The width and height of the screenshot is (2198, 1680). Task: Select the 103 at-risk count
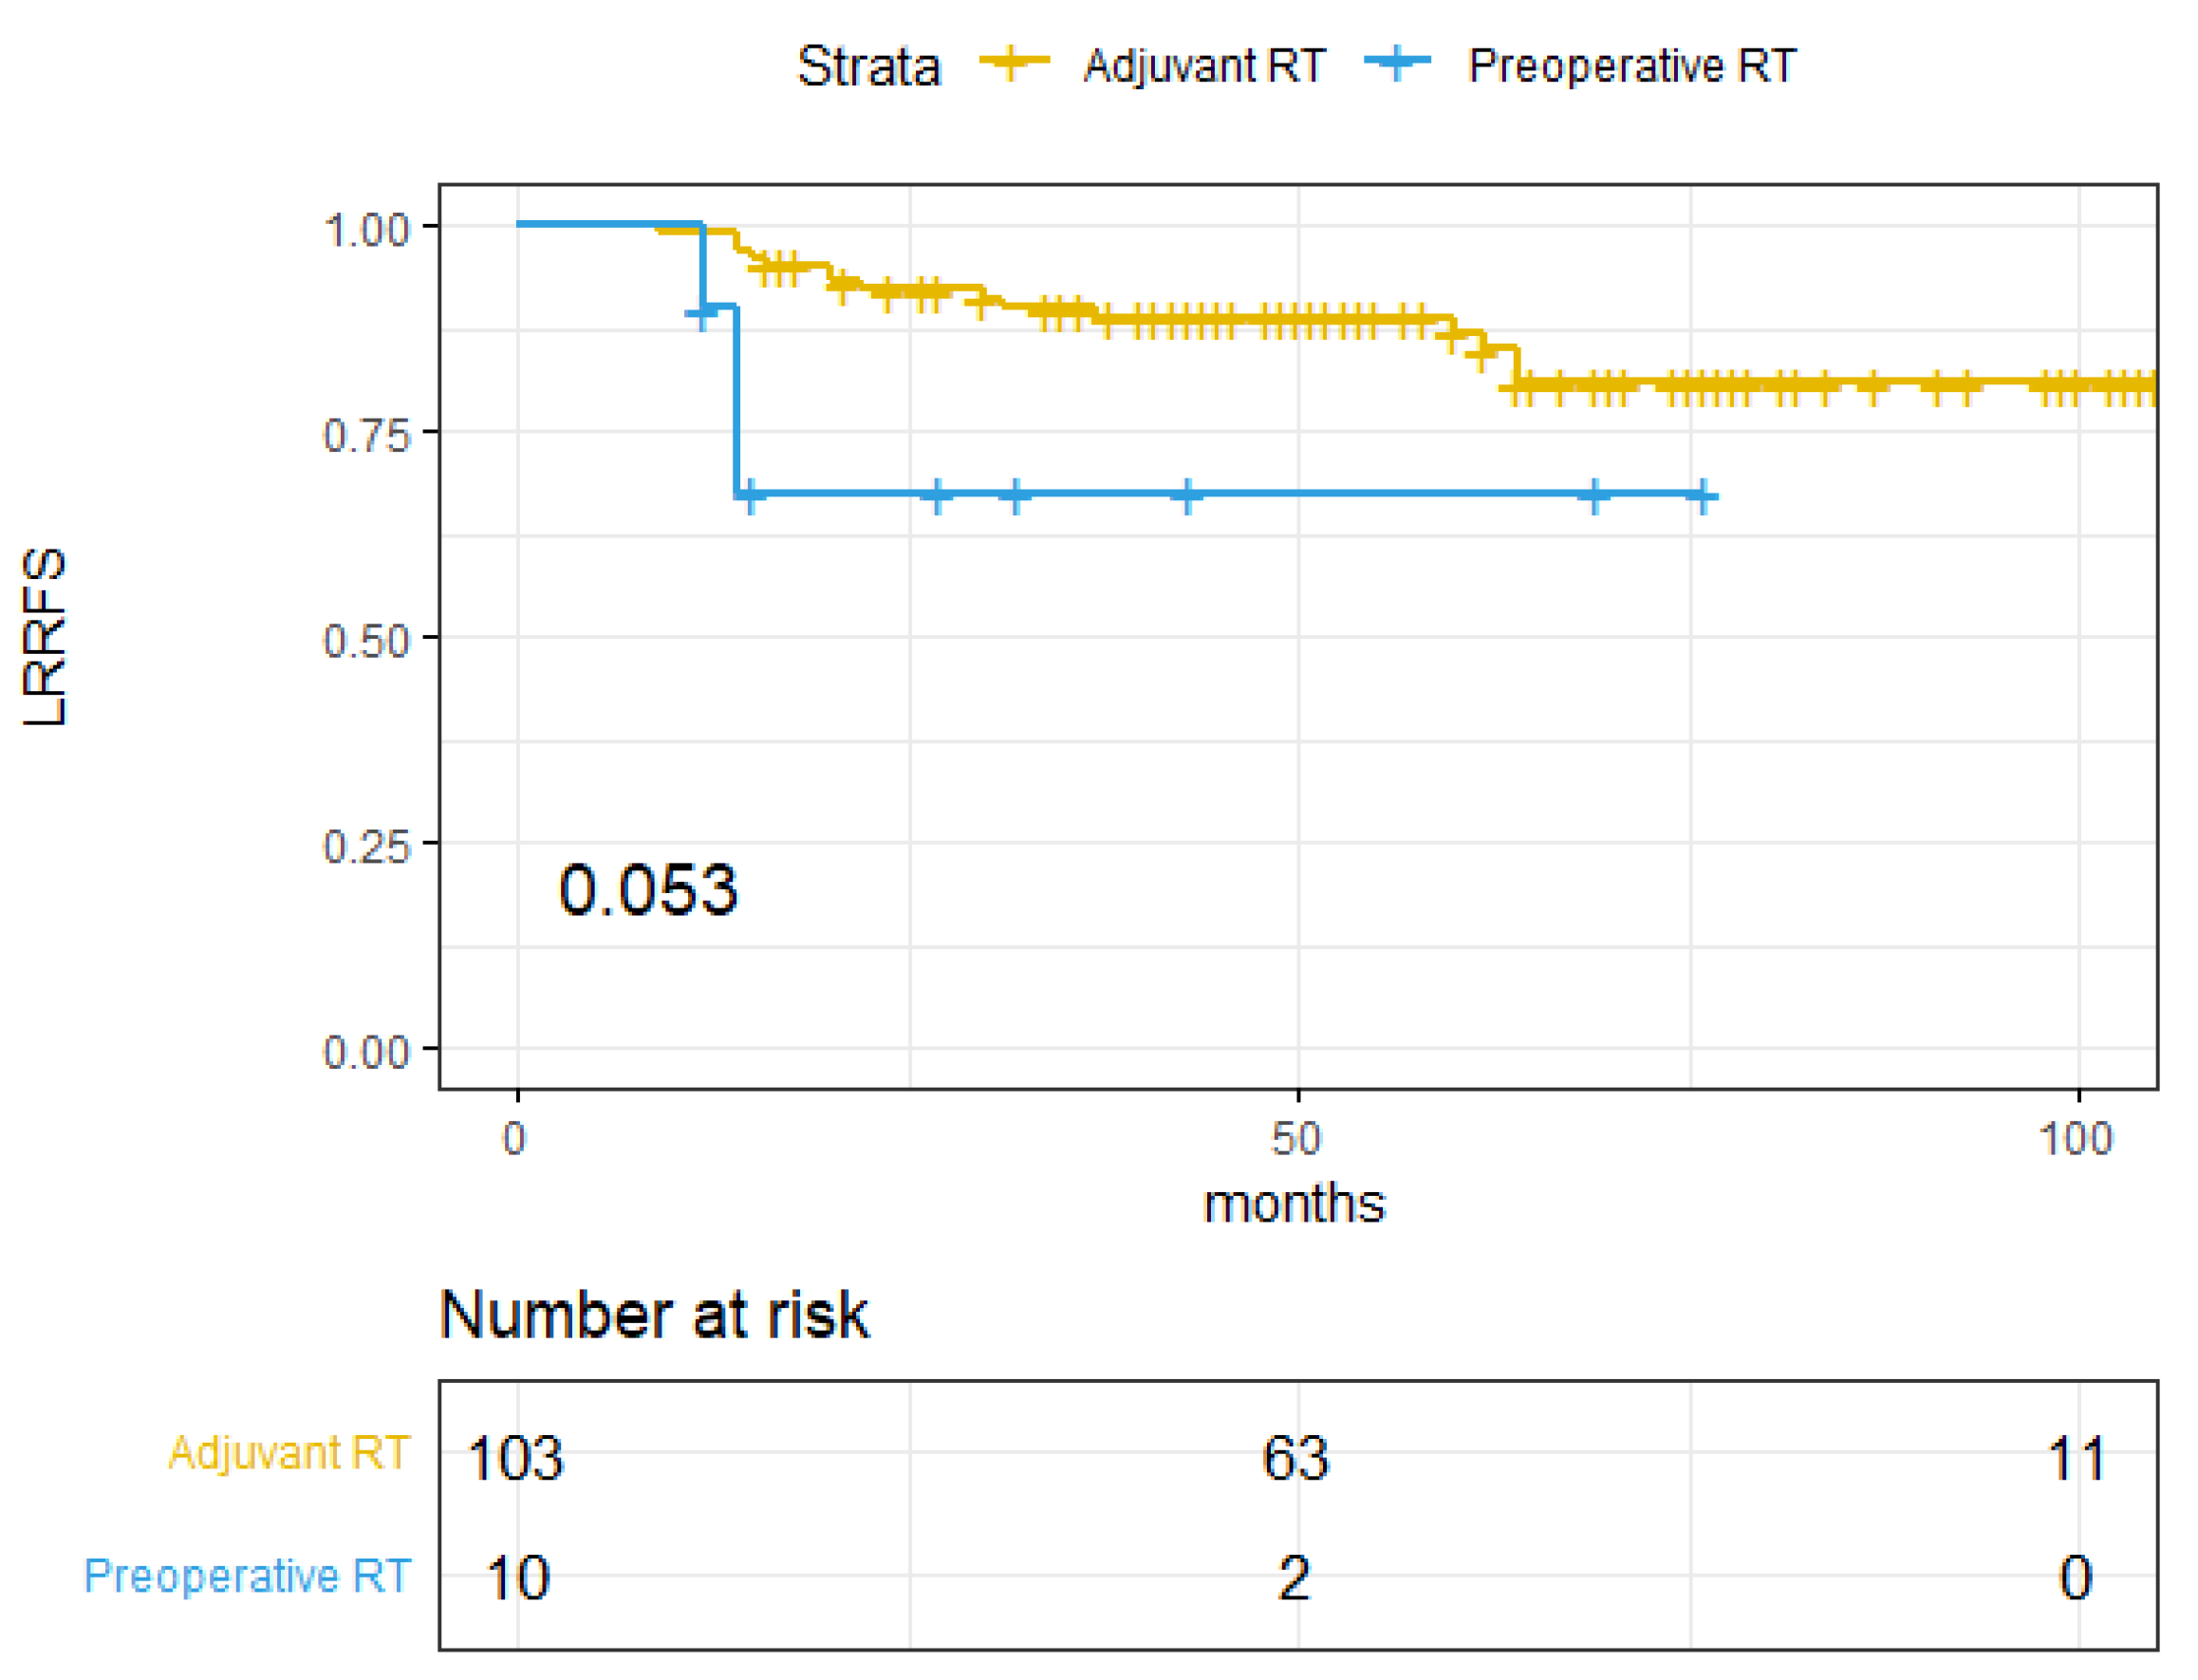tap(515, 1458)
